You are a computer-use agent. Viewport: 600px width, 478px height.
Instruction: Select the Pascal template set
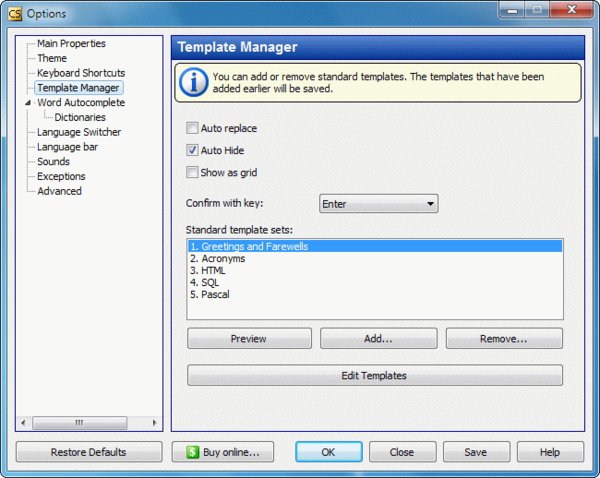coord(216,295)
